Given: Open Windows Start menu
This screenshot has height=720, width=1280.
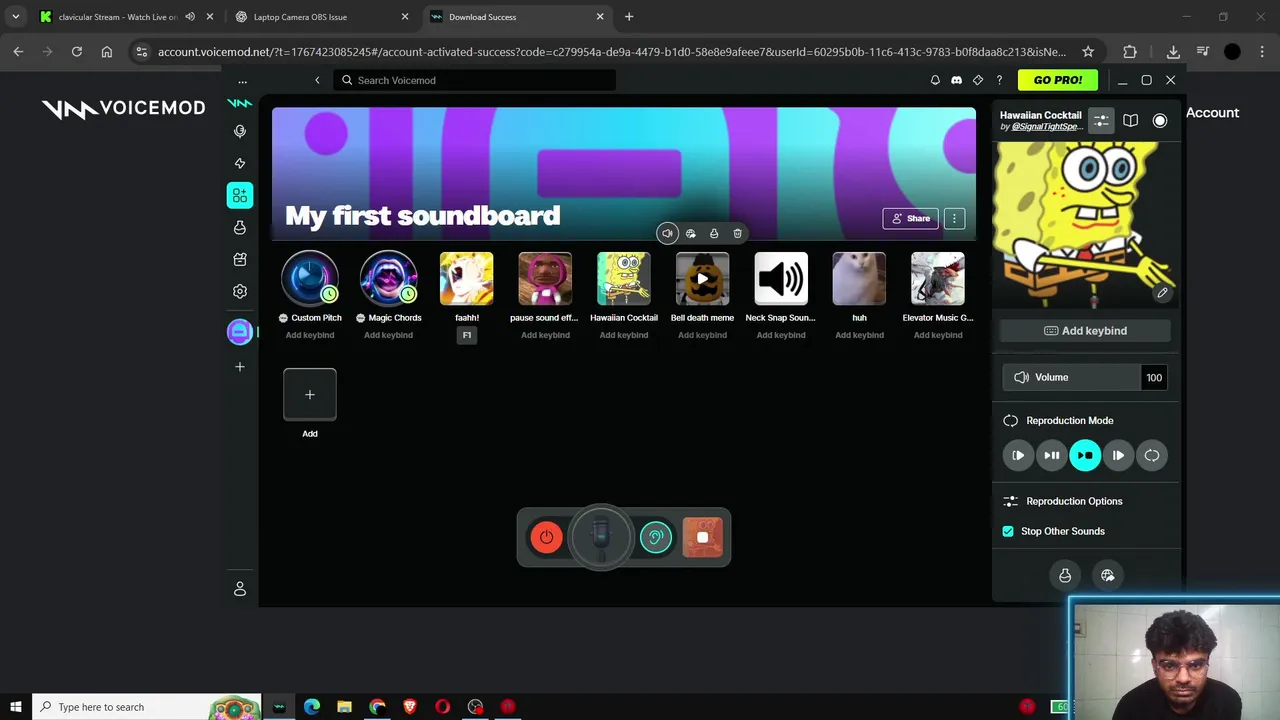Looking at the screenshot, I should coord(16,707).
